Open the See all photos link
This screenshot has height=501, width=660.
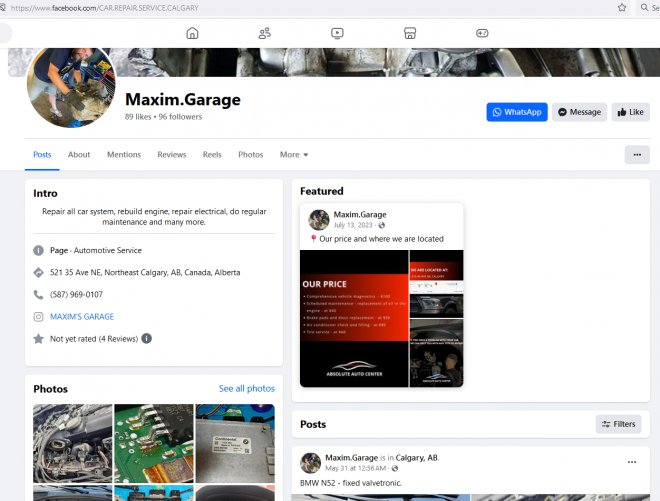tap(246, 388)
